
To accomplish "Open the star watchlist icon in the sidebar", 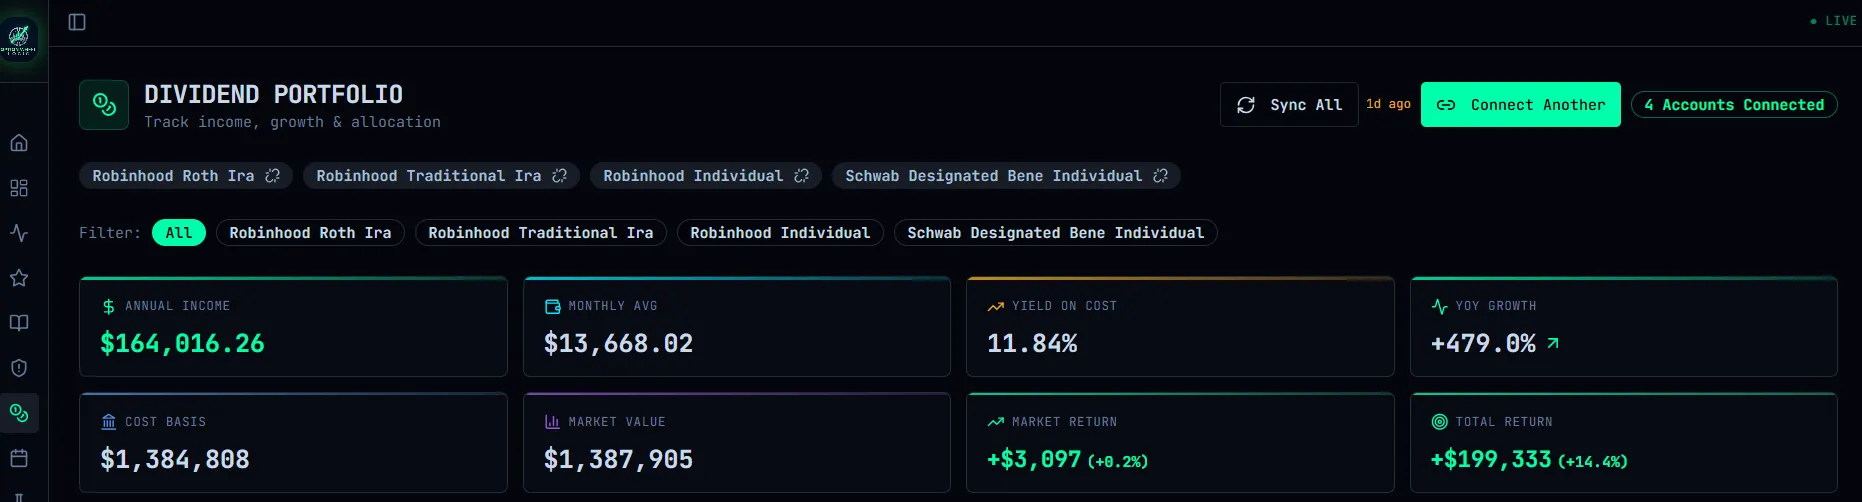I will point(19,278).
